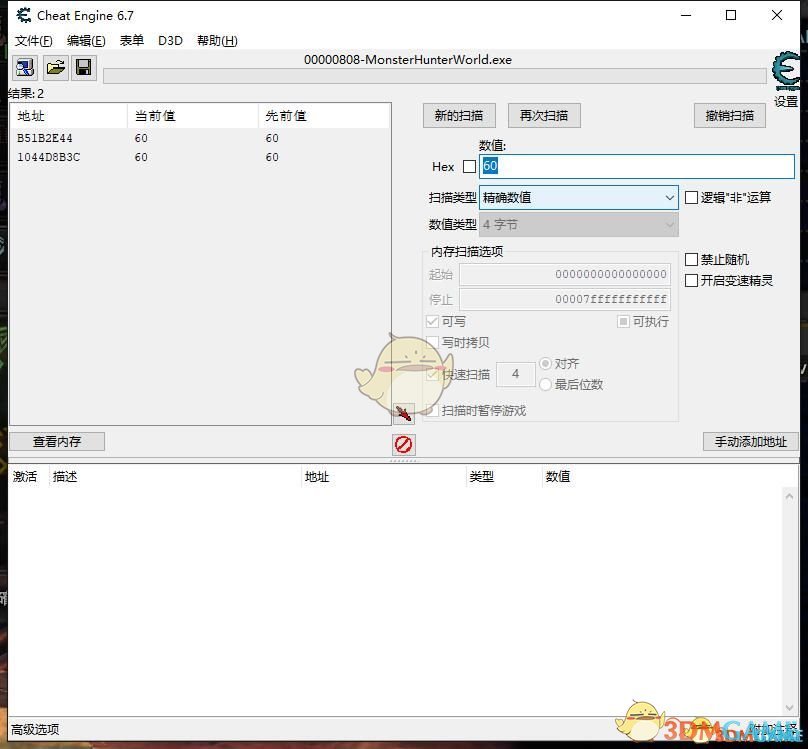Open the 帮助(H) menu
The width and height of the screenshot is (808, 749).
click(217, 41)
